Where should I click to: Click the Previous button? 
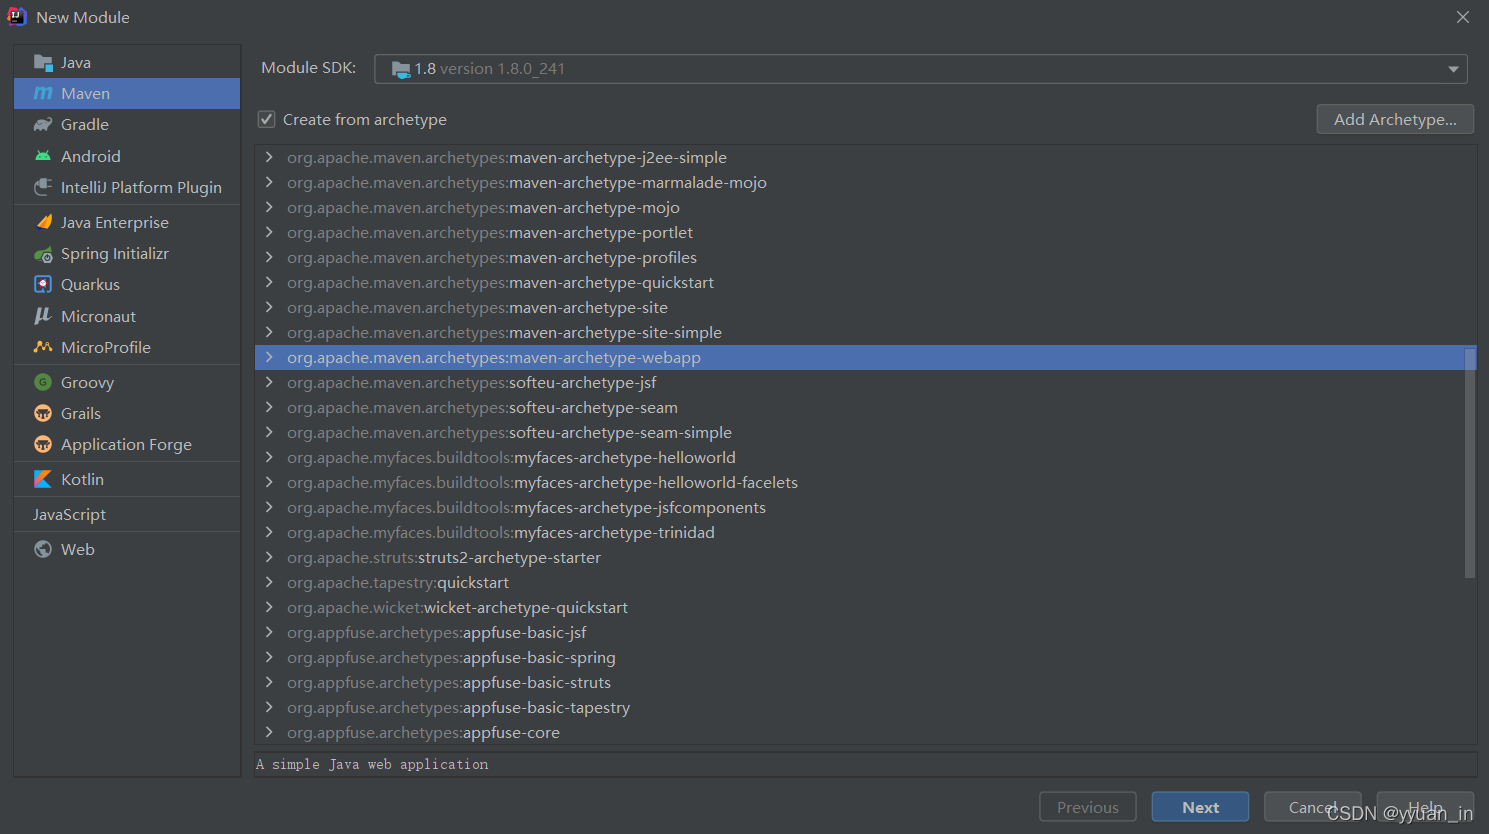click(1088, 807)
